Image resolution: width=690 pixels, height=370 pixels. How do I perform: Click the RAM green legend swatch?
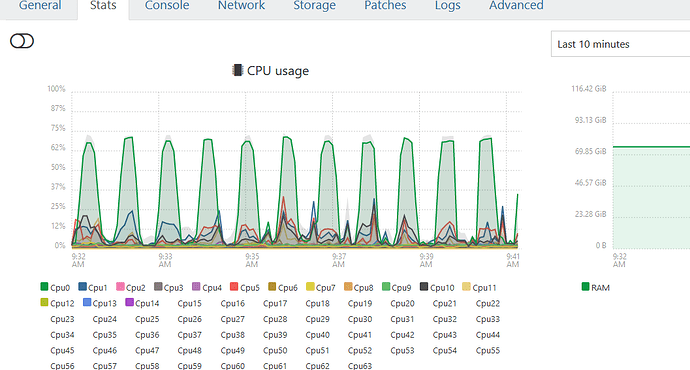pyautogui.click(x=585, y=287)
